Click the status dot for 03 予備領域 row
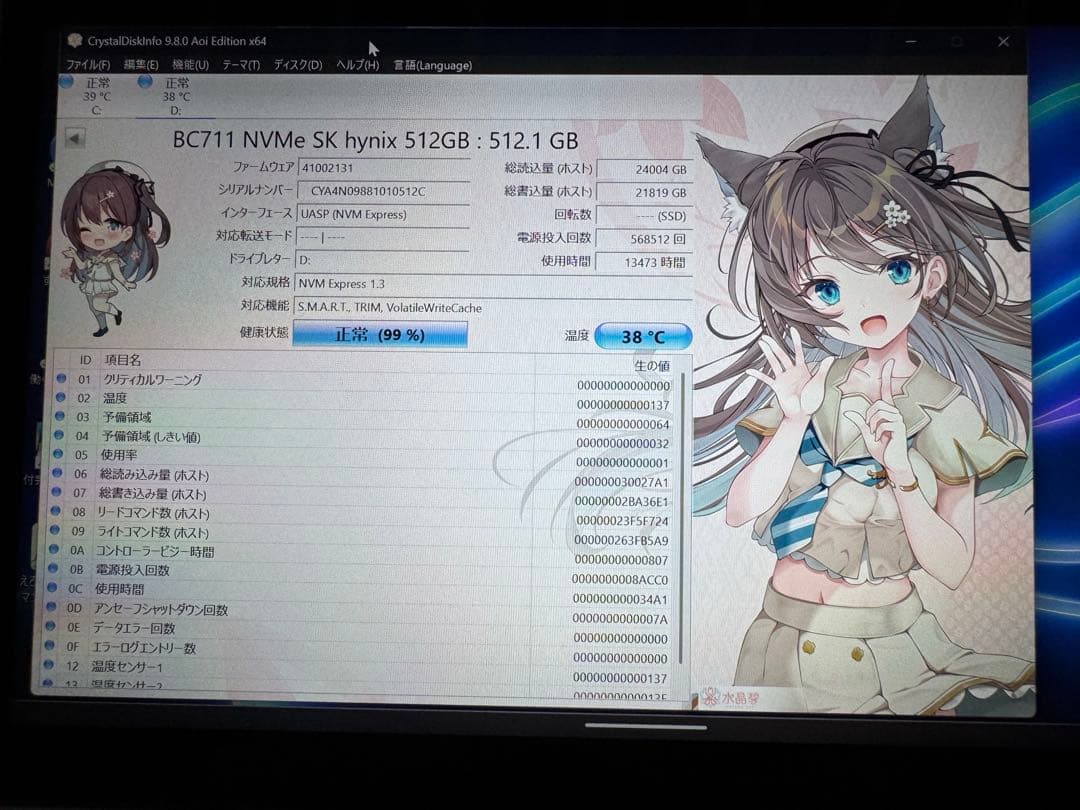The height and width of the screenshot is (810, 1080). tap(60, 416)
